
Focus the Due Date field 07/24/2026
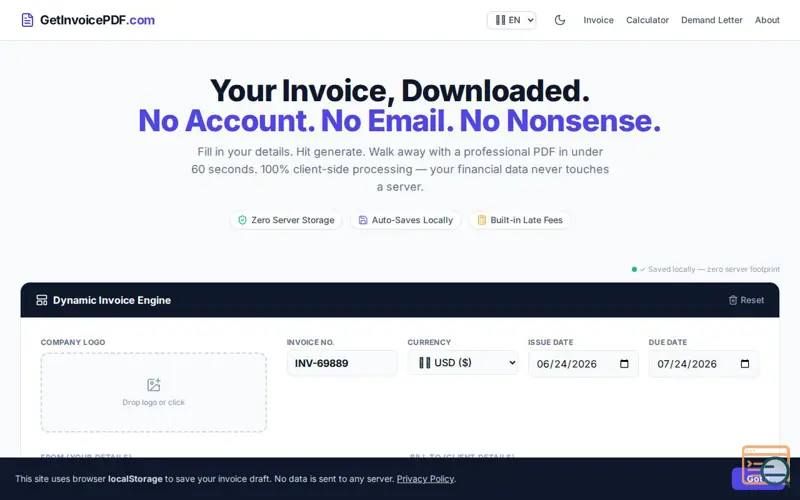pyautogui.click(x=704, y=364)
